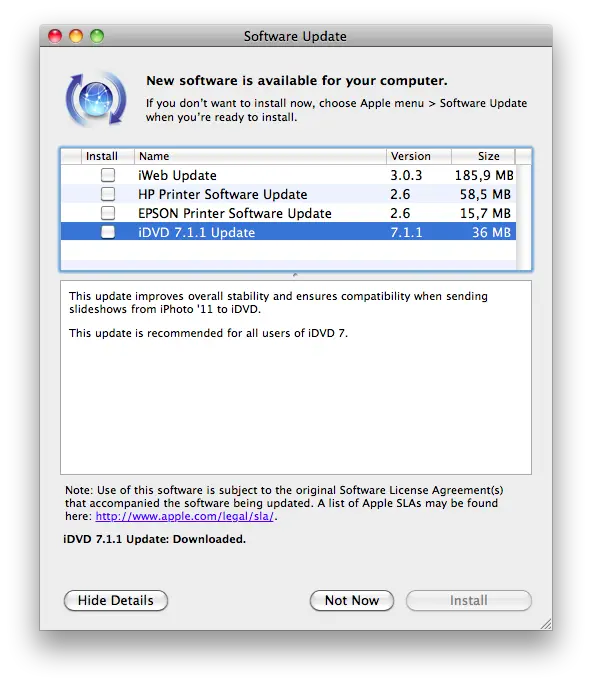592x685 pixels.
Task: Click the Software Update title bar text
Action: click(x=295, y=36)
